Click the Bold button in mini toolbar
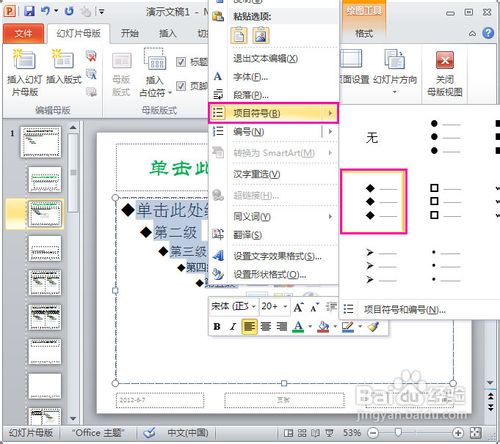The image size is (500, 444). point(217,326)
